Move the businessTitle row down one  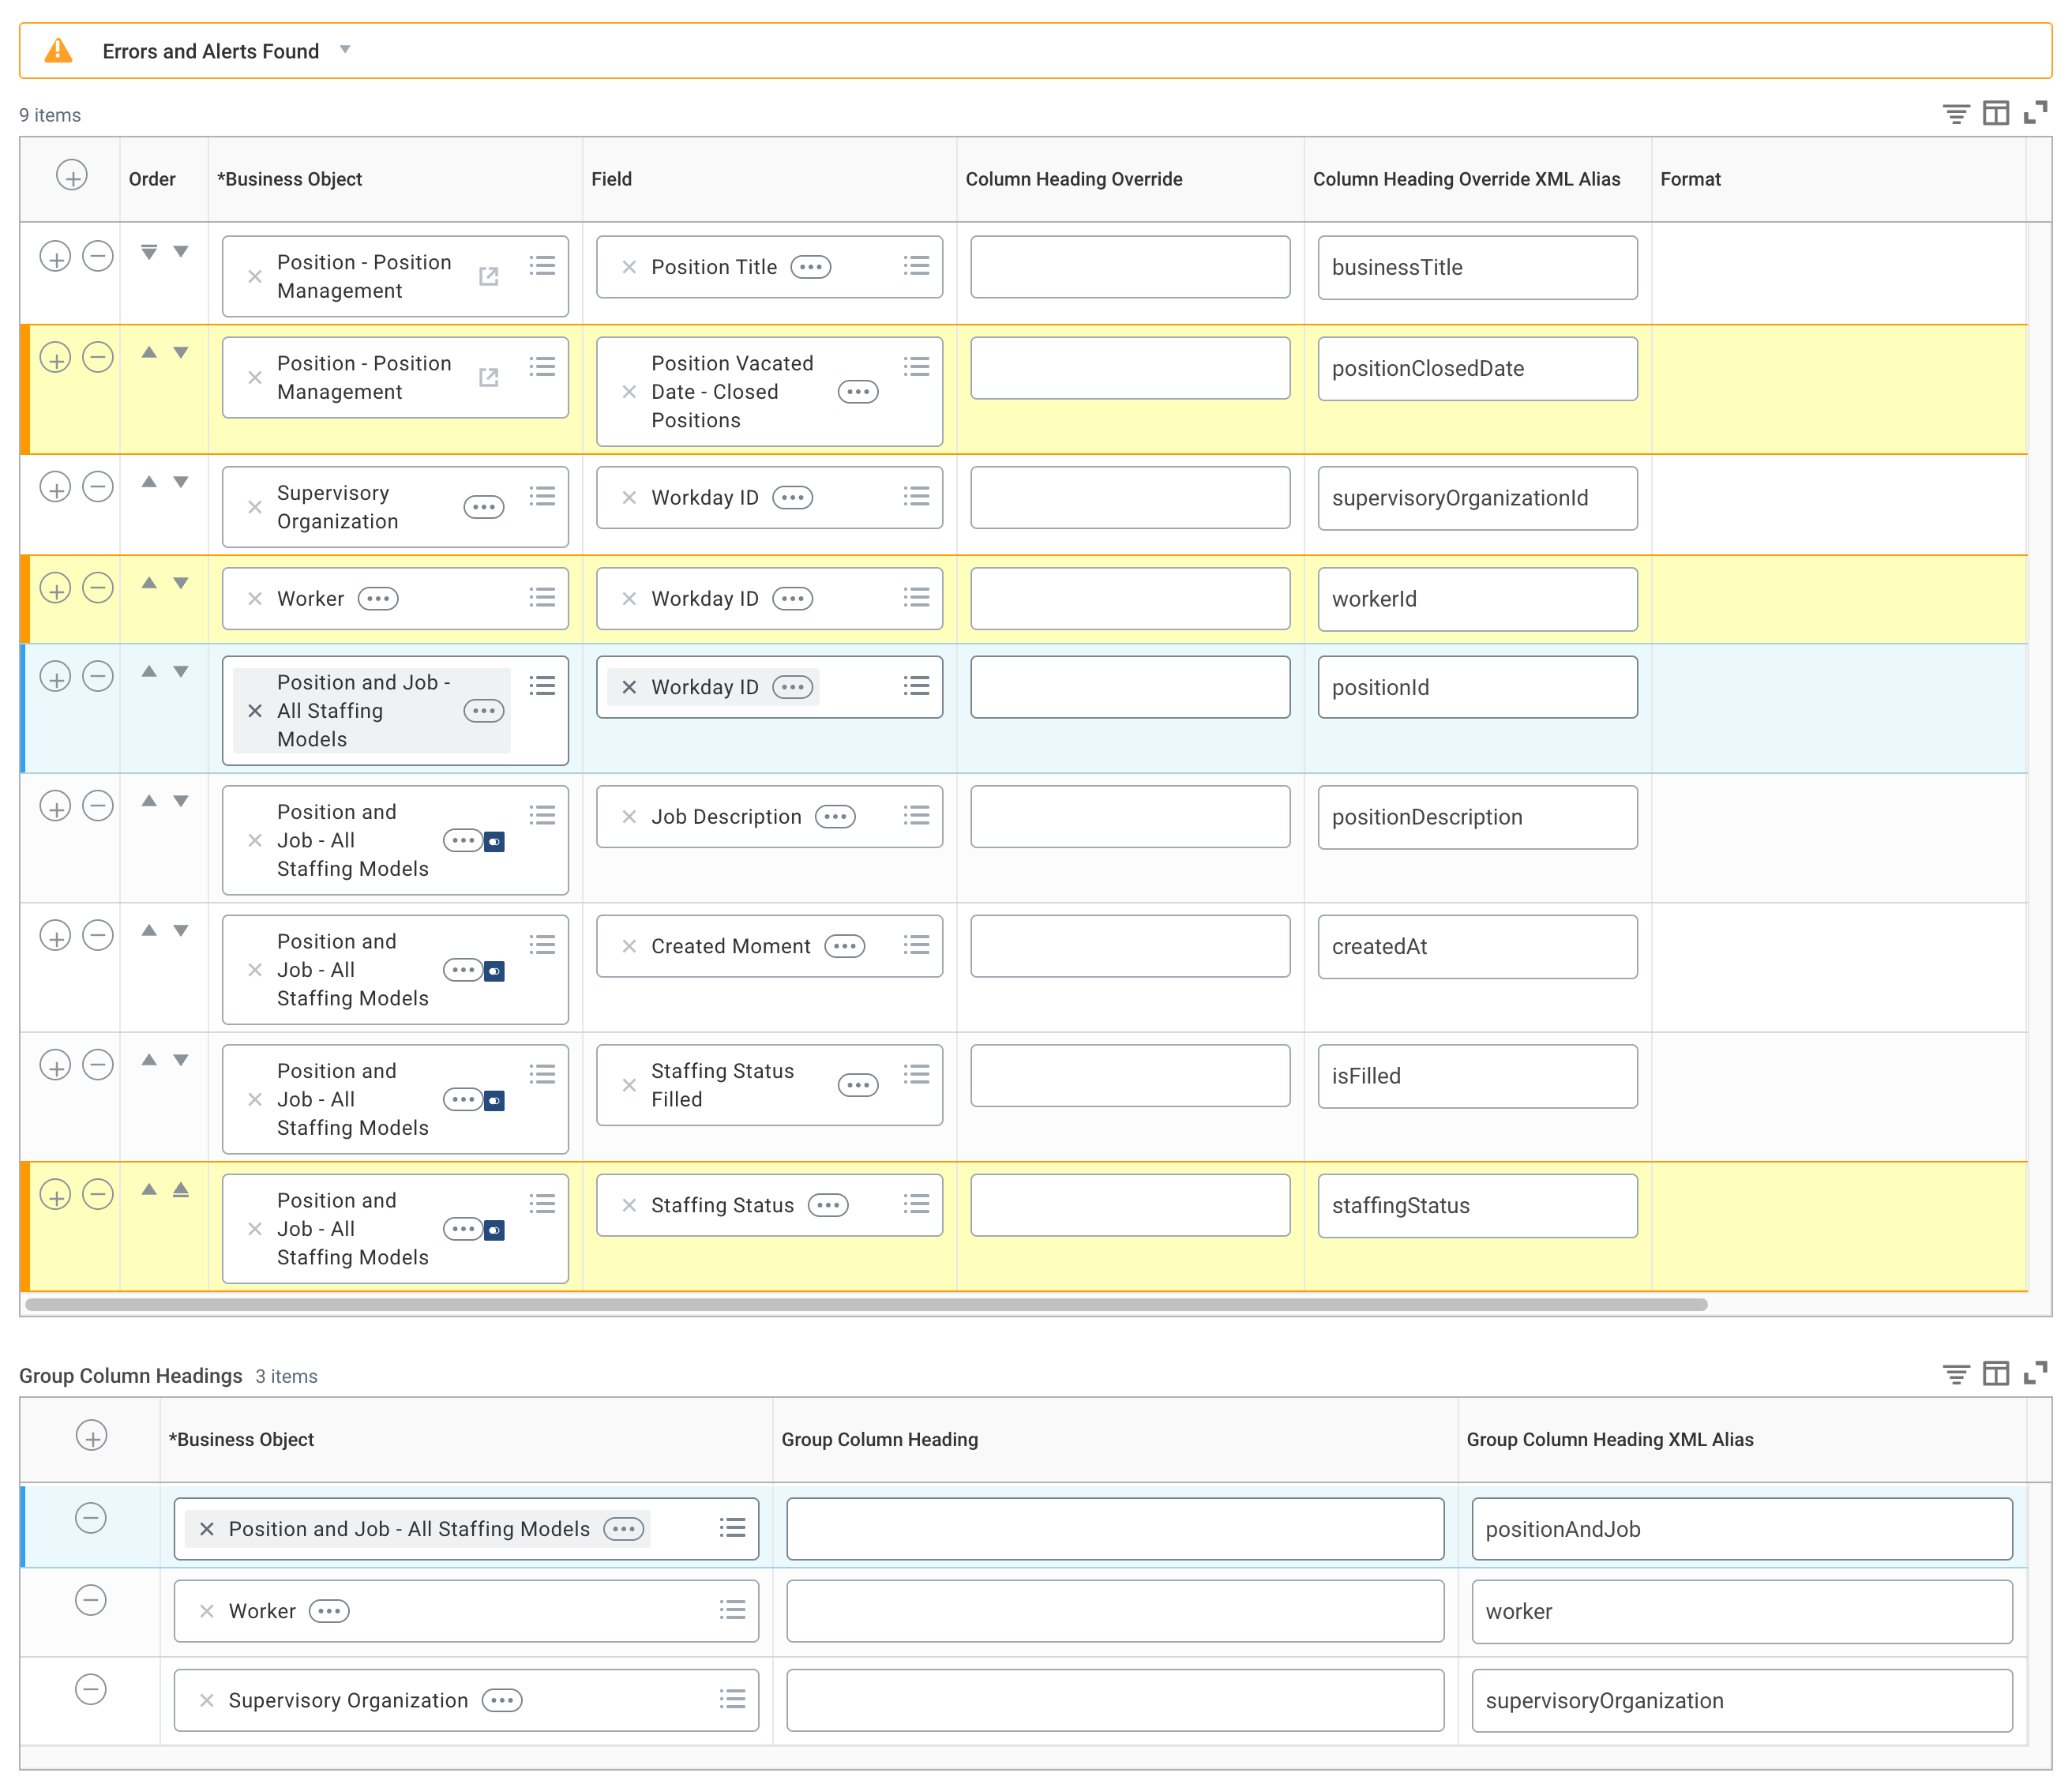[181, 252]
